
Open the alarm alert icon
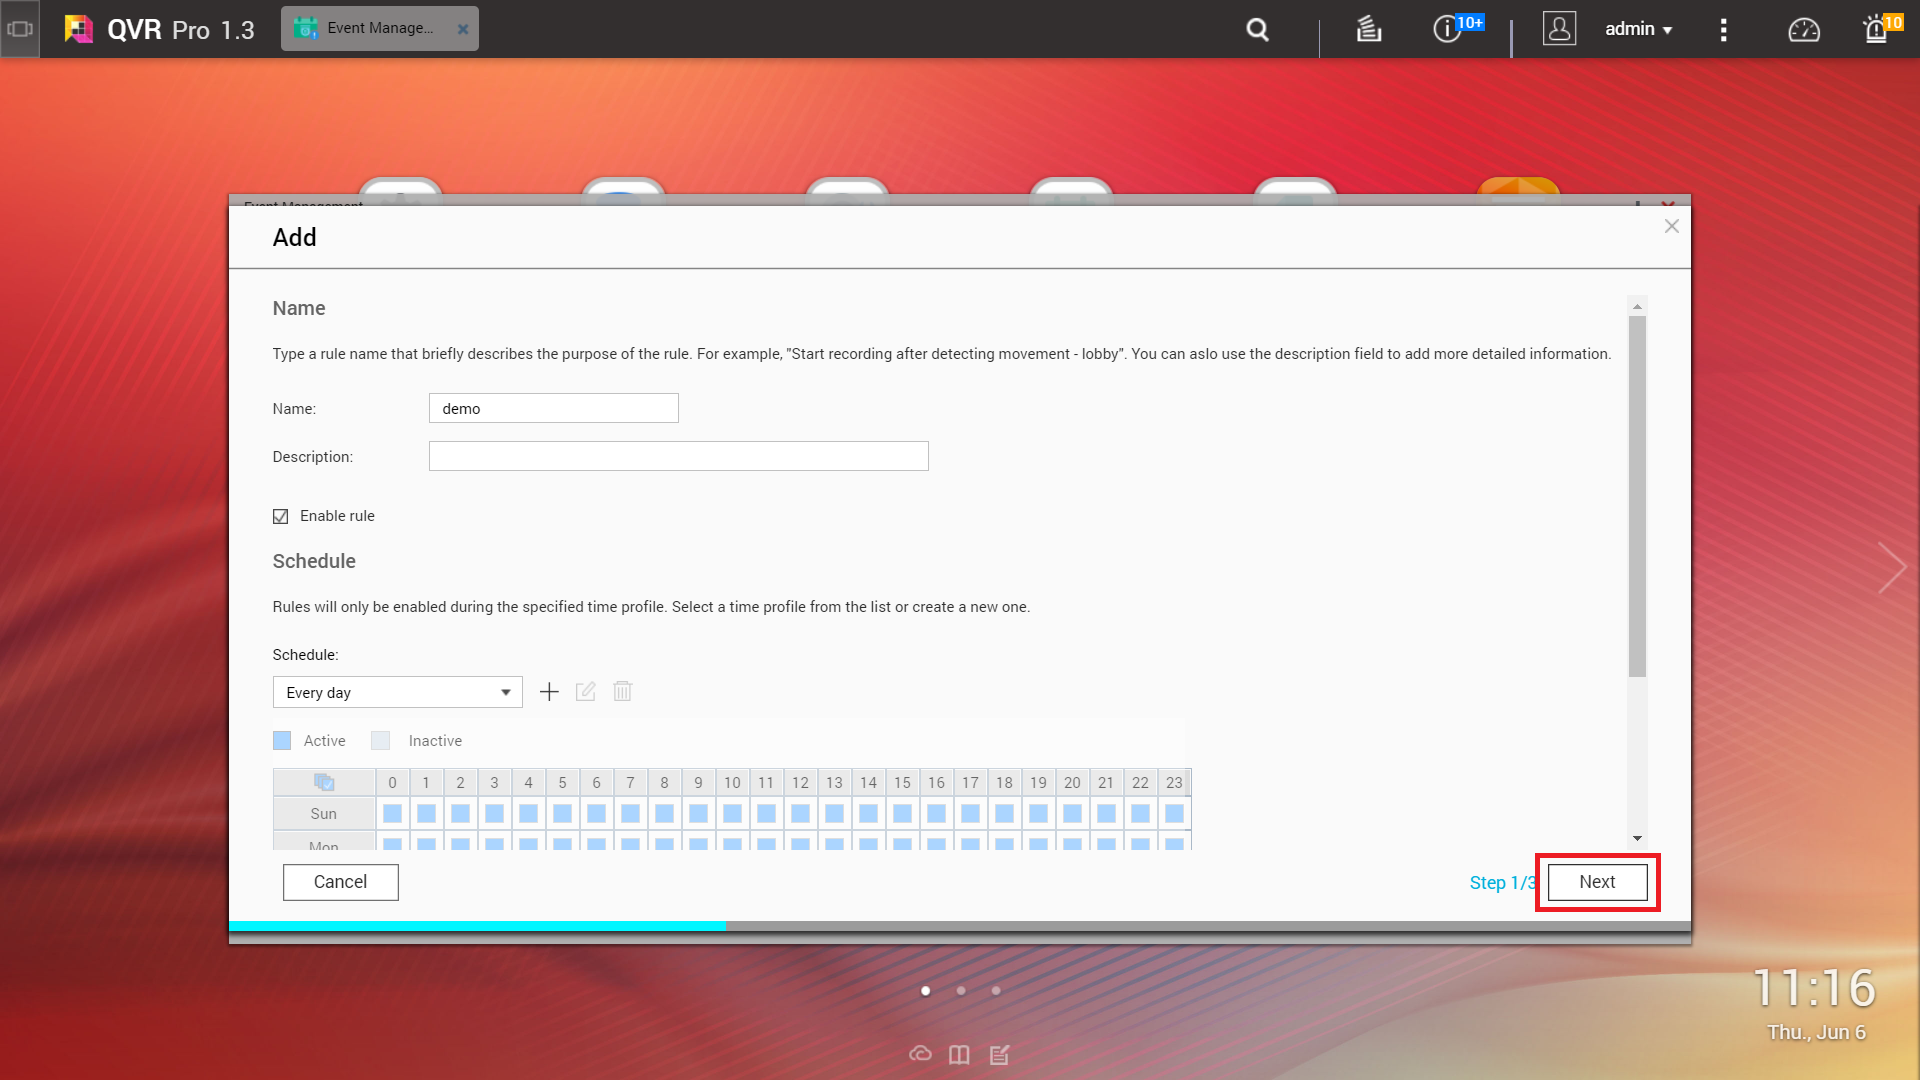click(x=1876, y=30)
